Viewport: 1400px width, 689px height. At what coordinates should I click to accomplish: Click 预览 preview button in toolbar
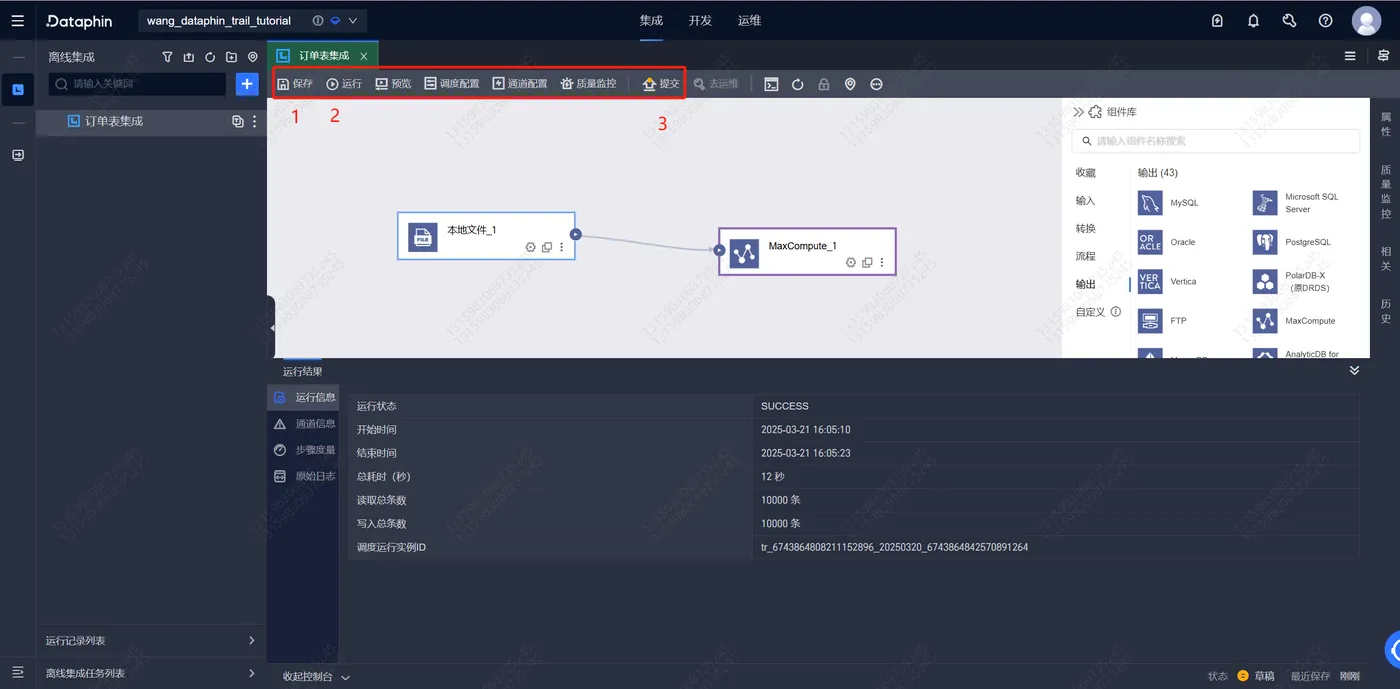[393, 84]
